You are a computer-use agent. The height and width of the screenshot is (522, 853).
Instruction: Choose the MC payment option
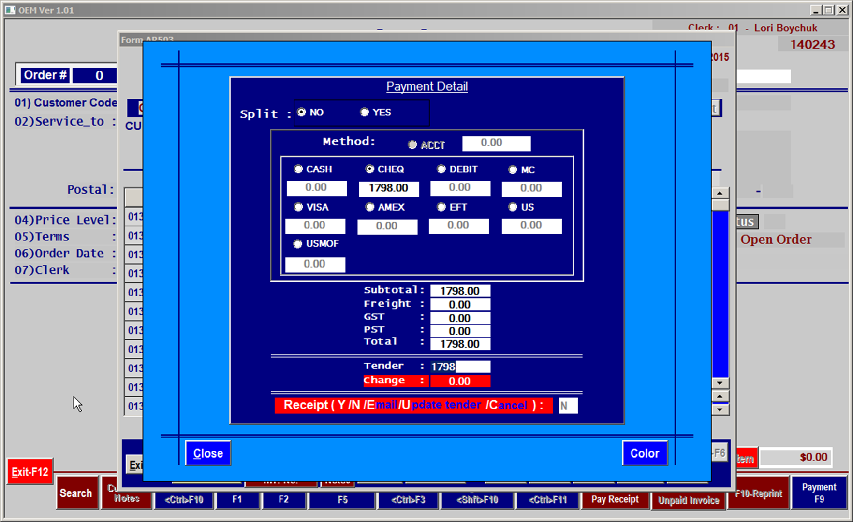click(x=513, y=170)
